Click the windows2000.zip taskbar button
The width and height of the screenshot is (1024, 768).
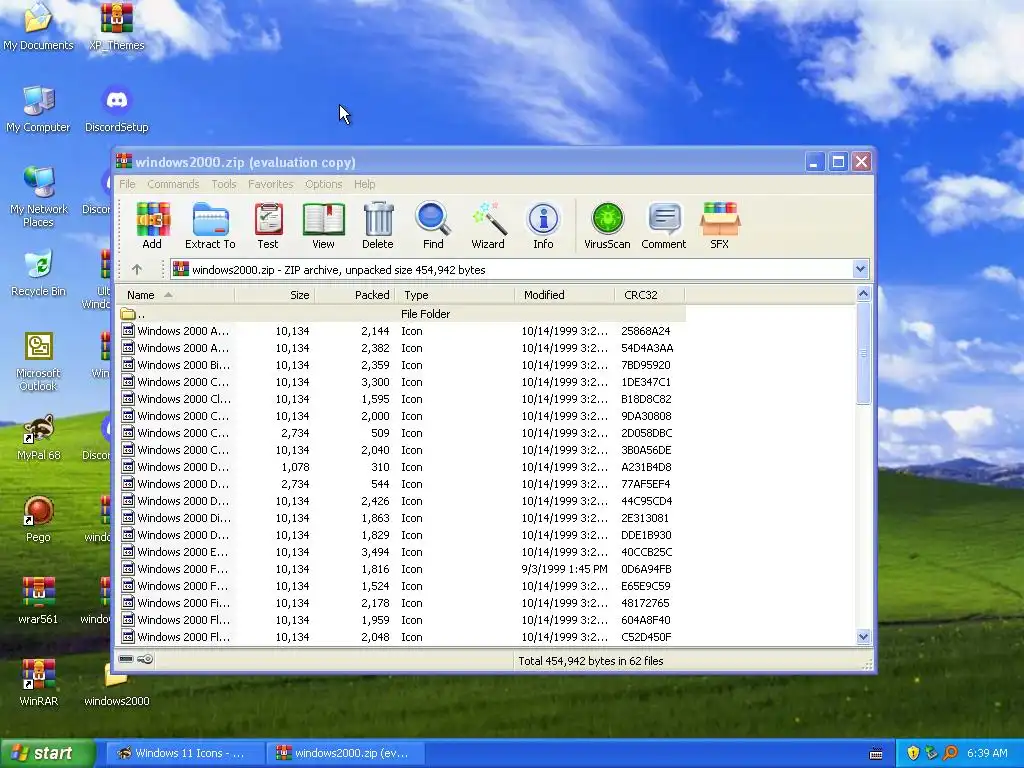[x=345, y=753]
